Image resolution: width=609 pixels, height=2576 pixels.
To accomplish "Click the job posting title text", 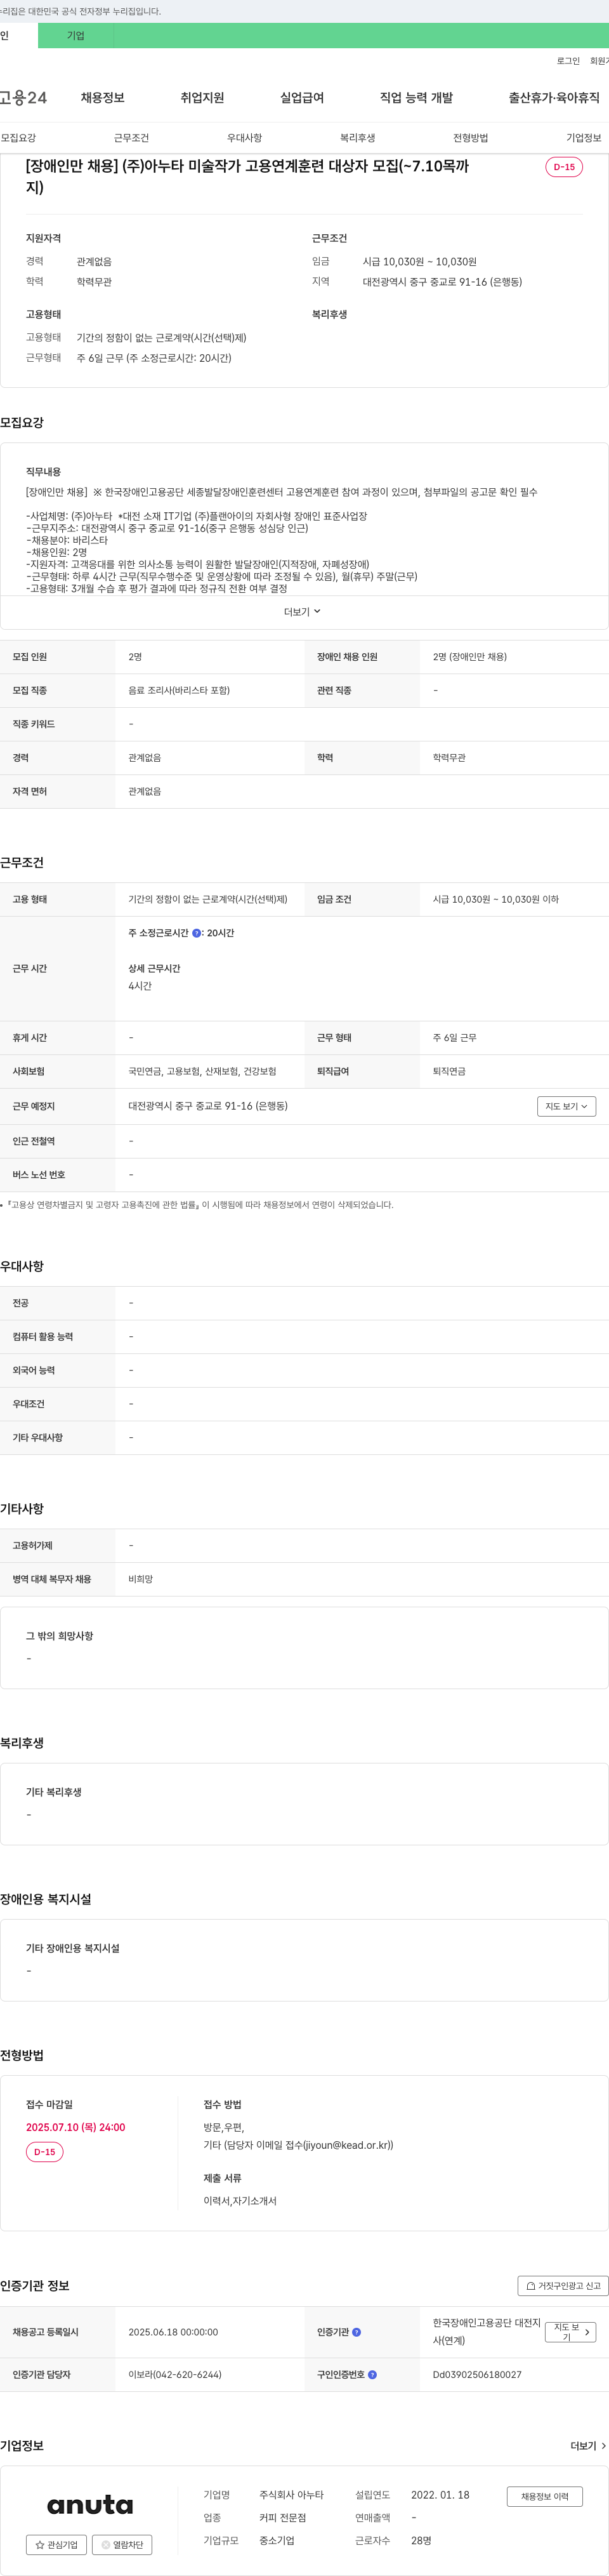I will 247,177.
